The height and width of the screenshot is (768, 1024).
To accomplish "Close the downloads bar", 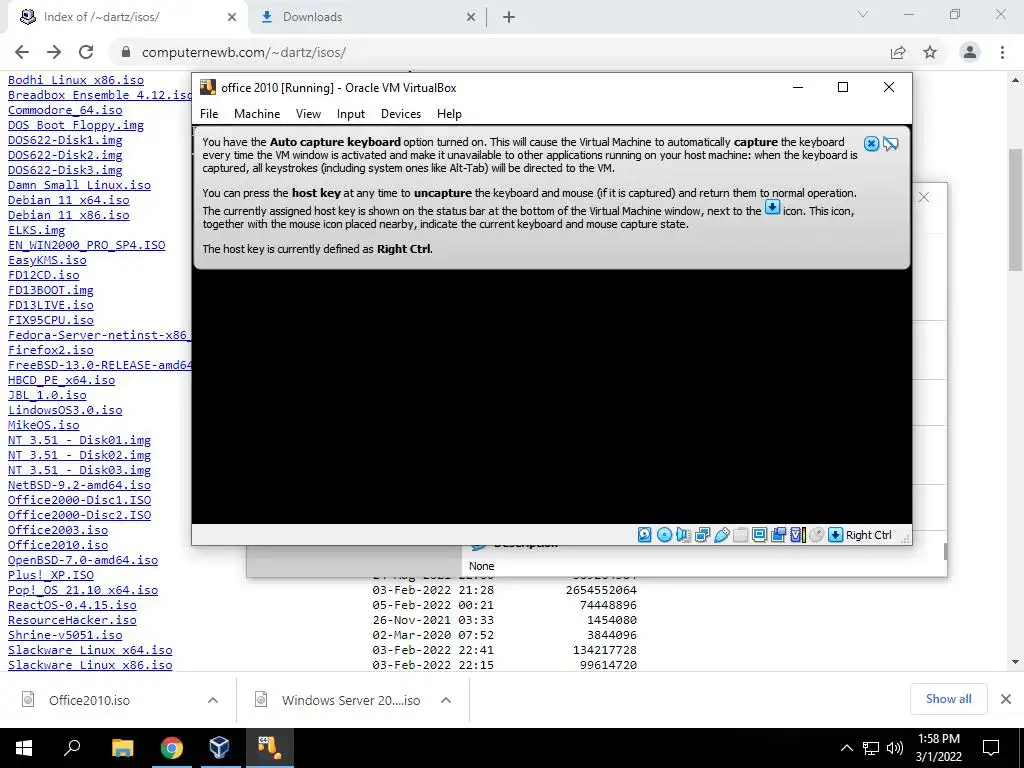I will coord(1006,699).
